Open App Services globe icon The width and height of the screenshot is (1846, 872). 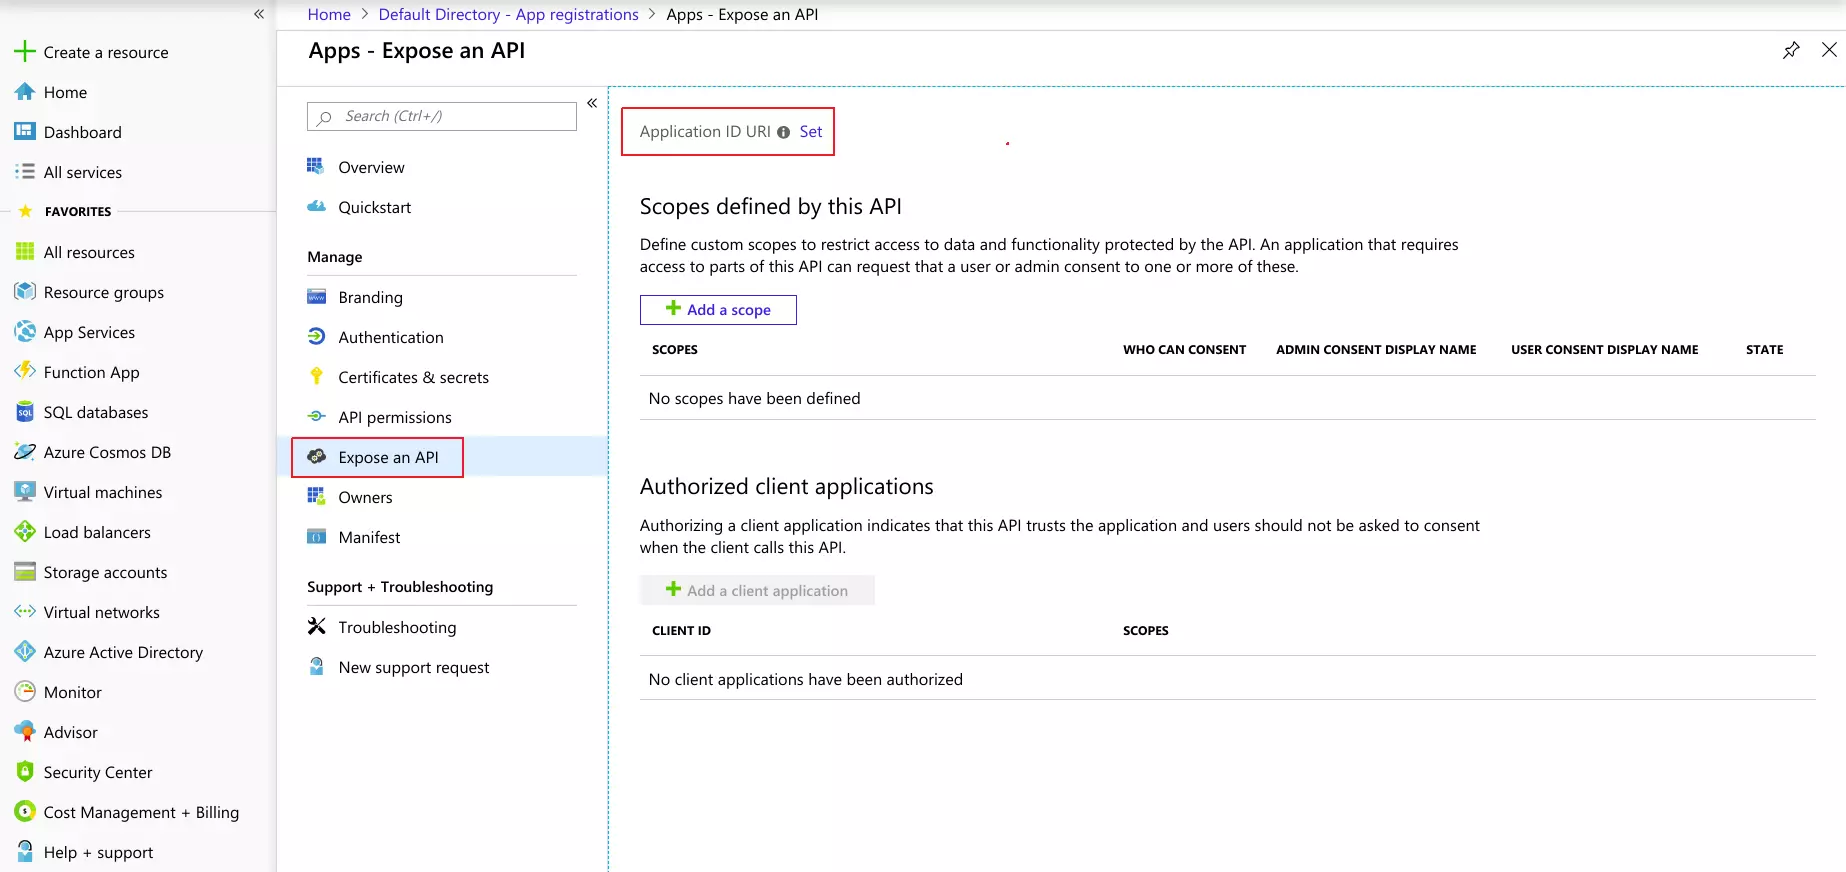point(25,331)
